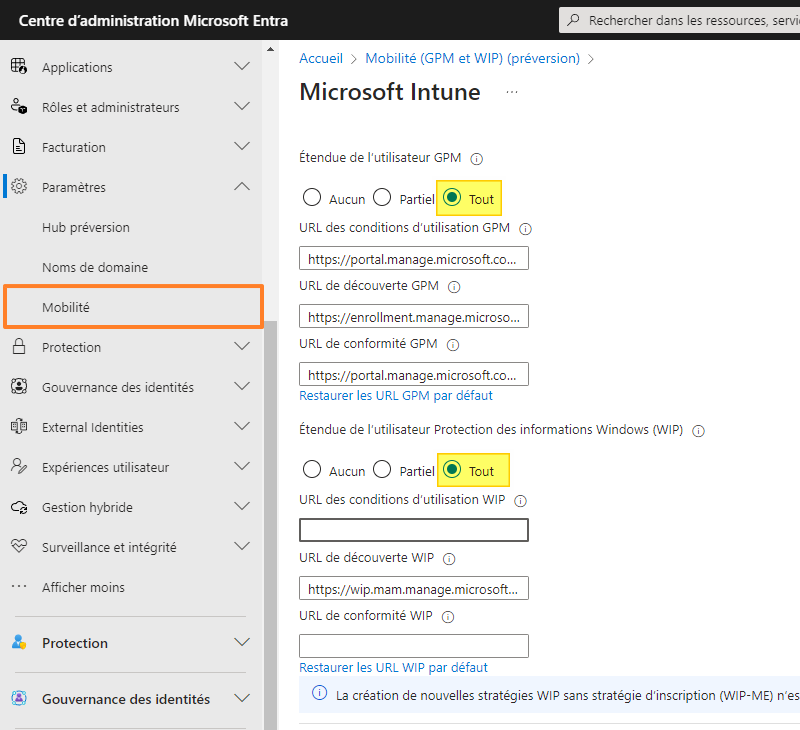Click Restaurer les URL GPM par défaut
800x730 pixels.
[x=395, y=395]
